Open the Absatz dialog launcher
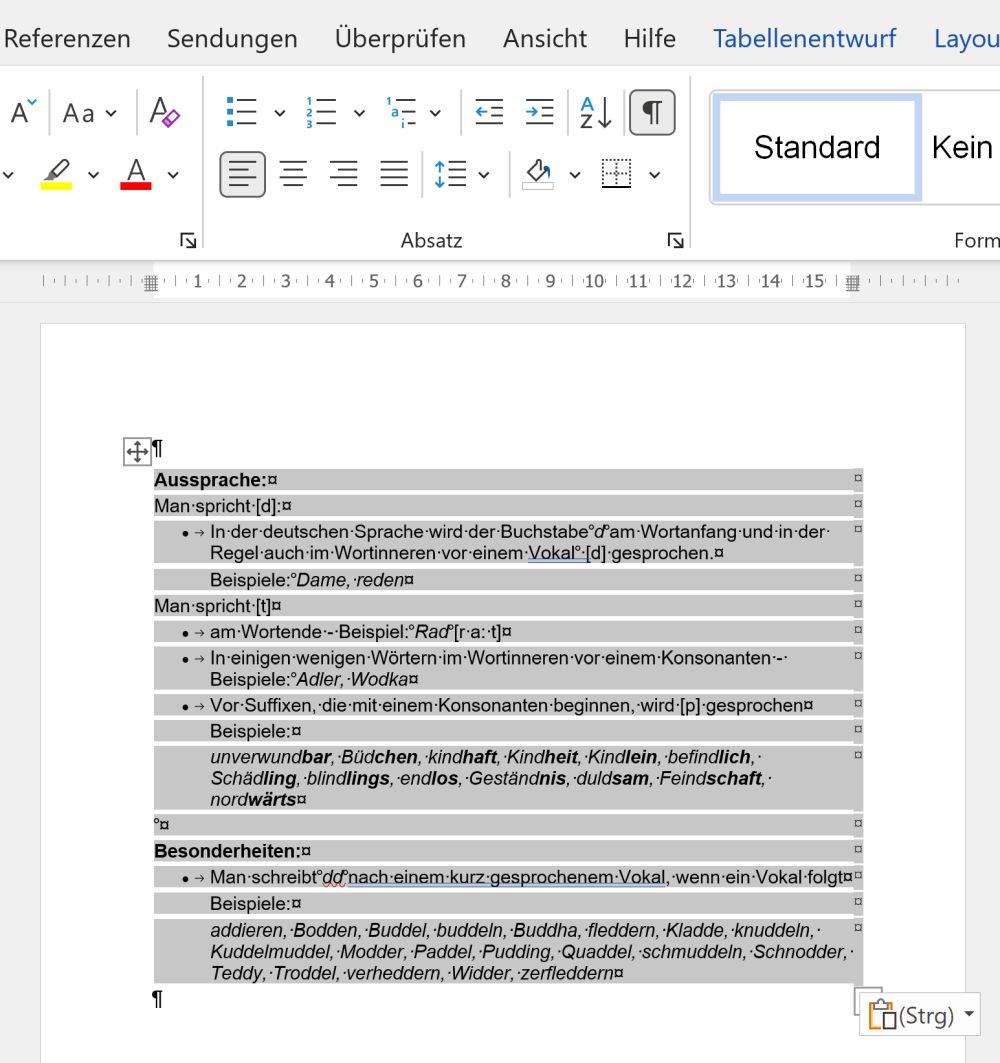 tap(676, 240)
